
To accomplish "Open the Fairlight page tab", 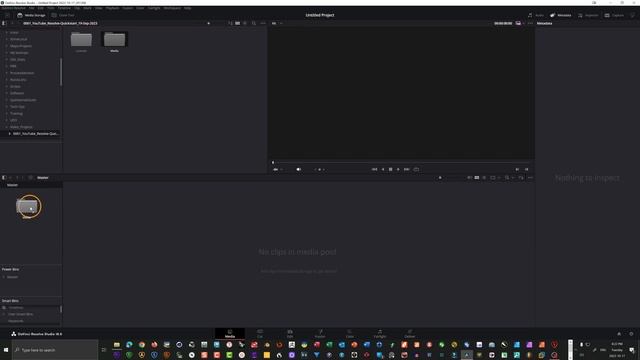I will pos(380,333).
